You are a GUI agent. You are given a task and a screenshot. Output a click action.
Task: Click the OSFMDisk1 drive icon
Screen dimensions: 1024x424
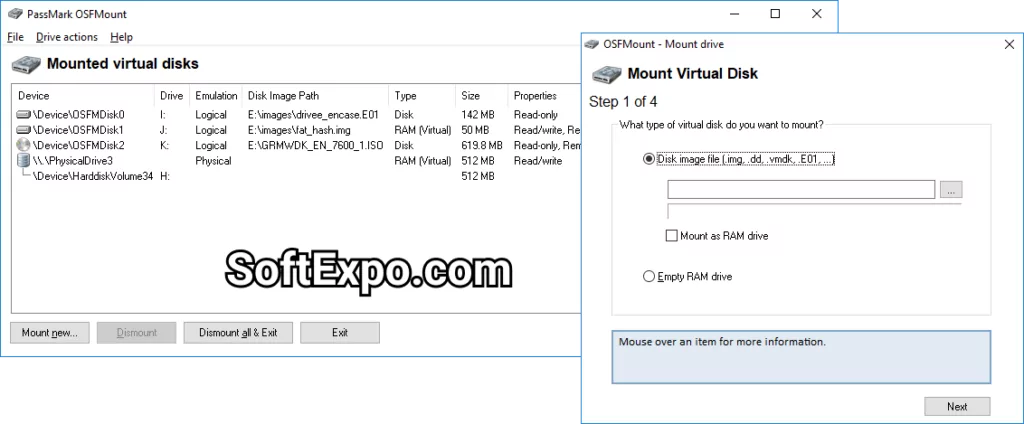click(24, 130)
